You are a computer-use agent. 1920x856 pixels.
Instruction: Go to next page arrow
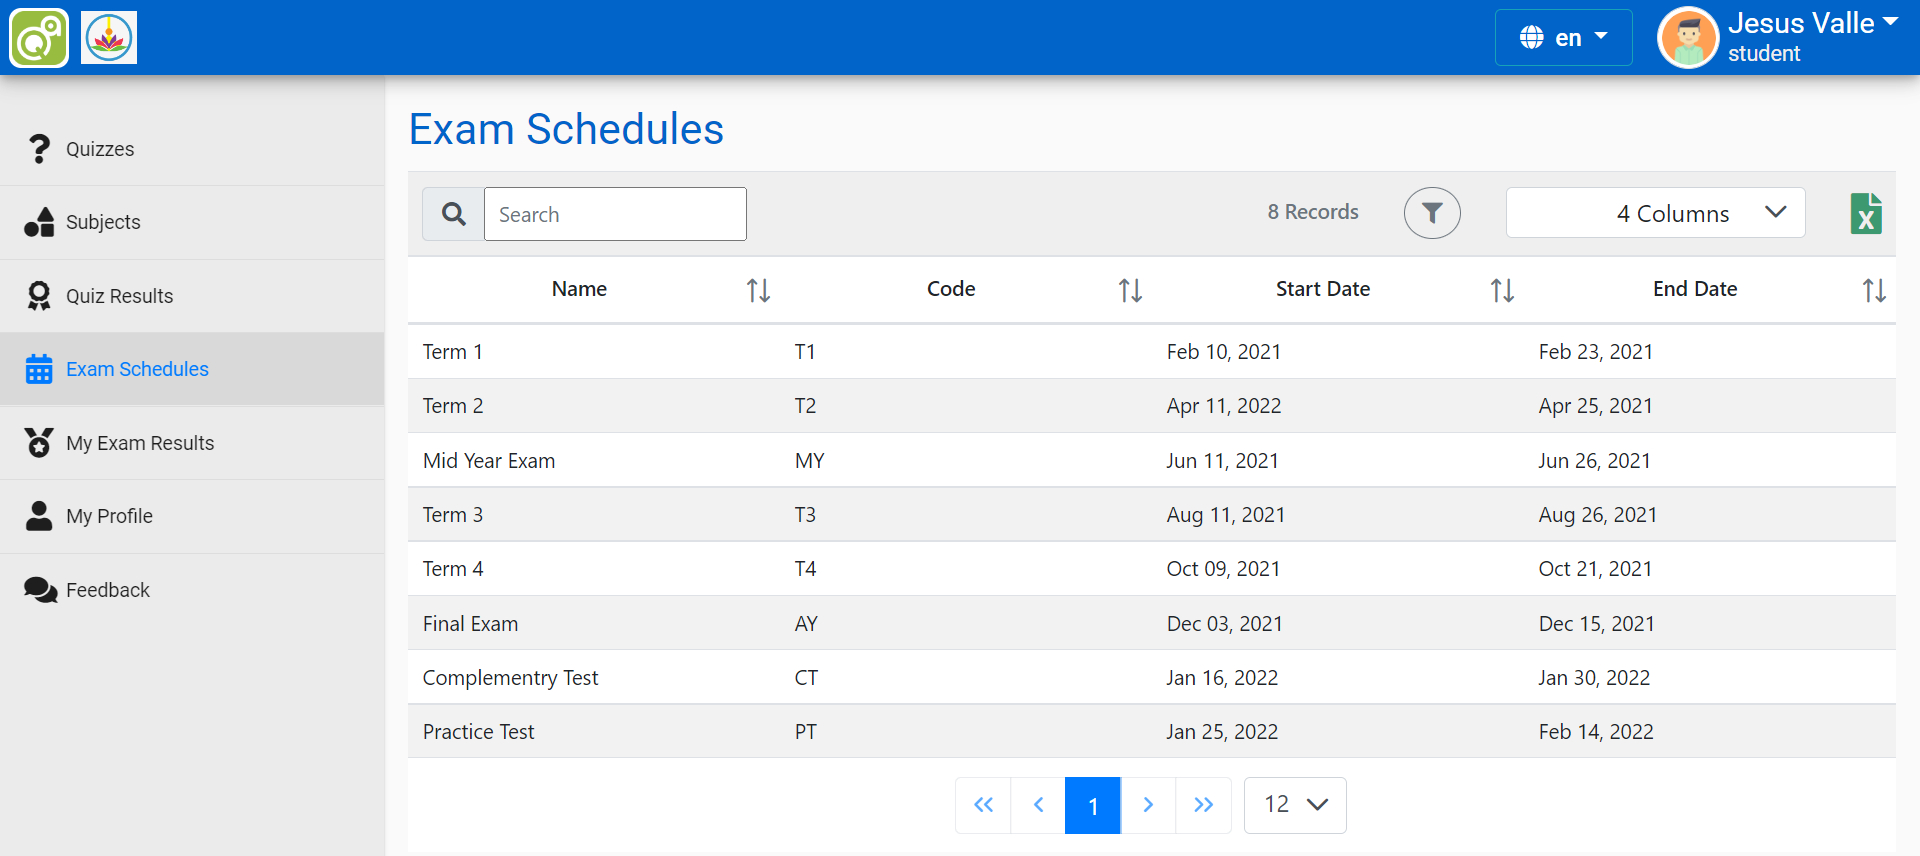[x=1148, y=805]
